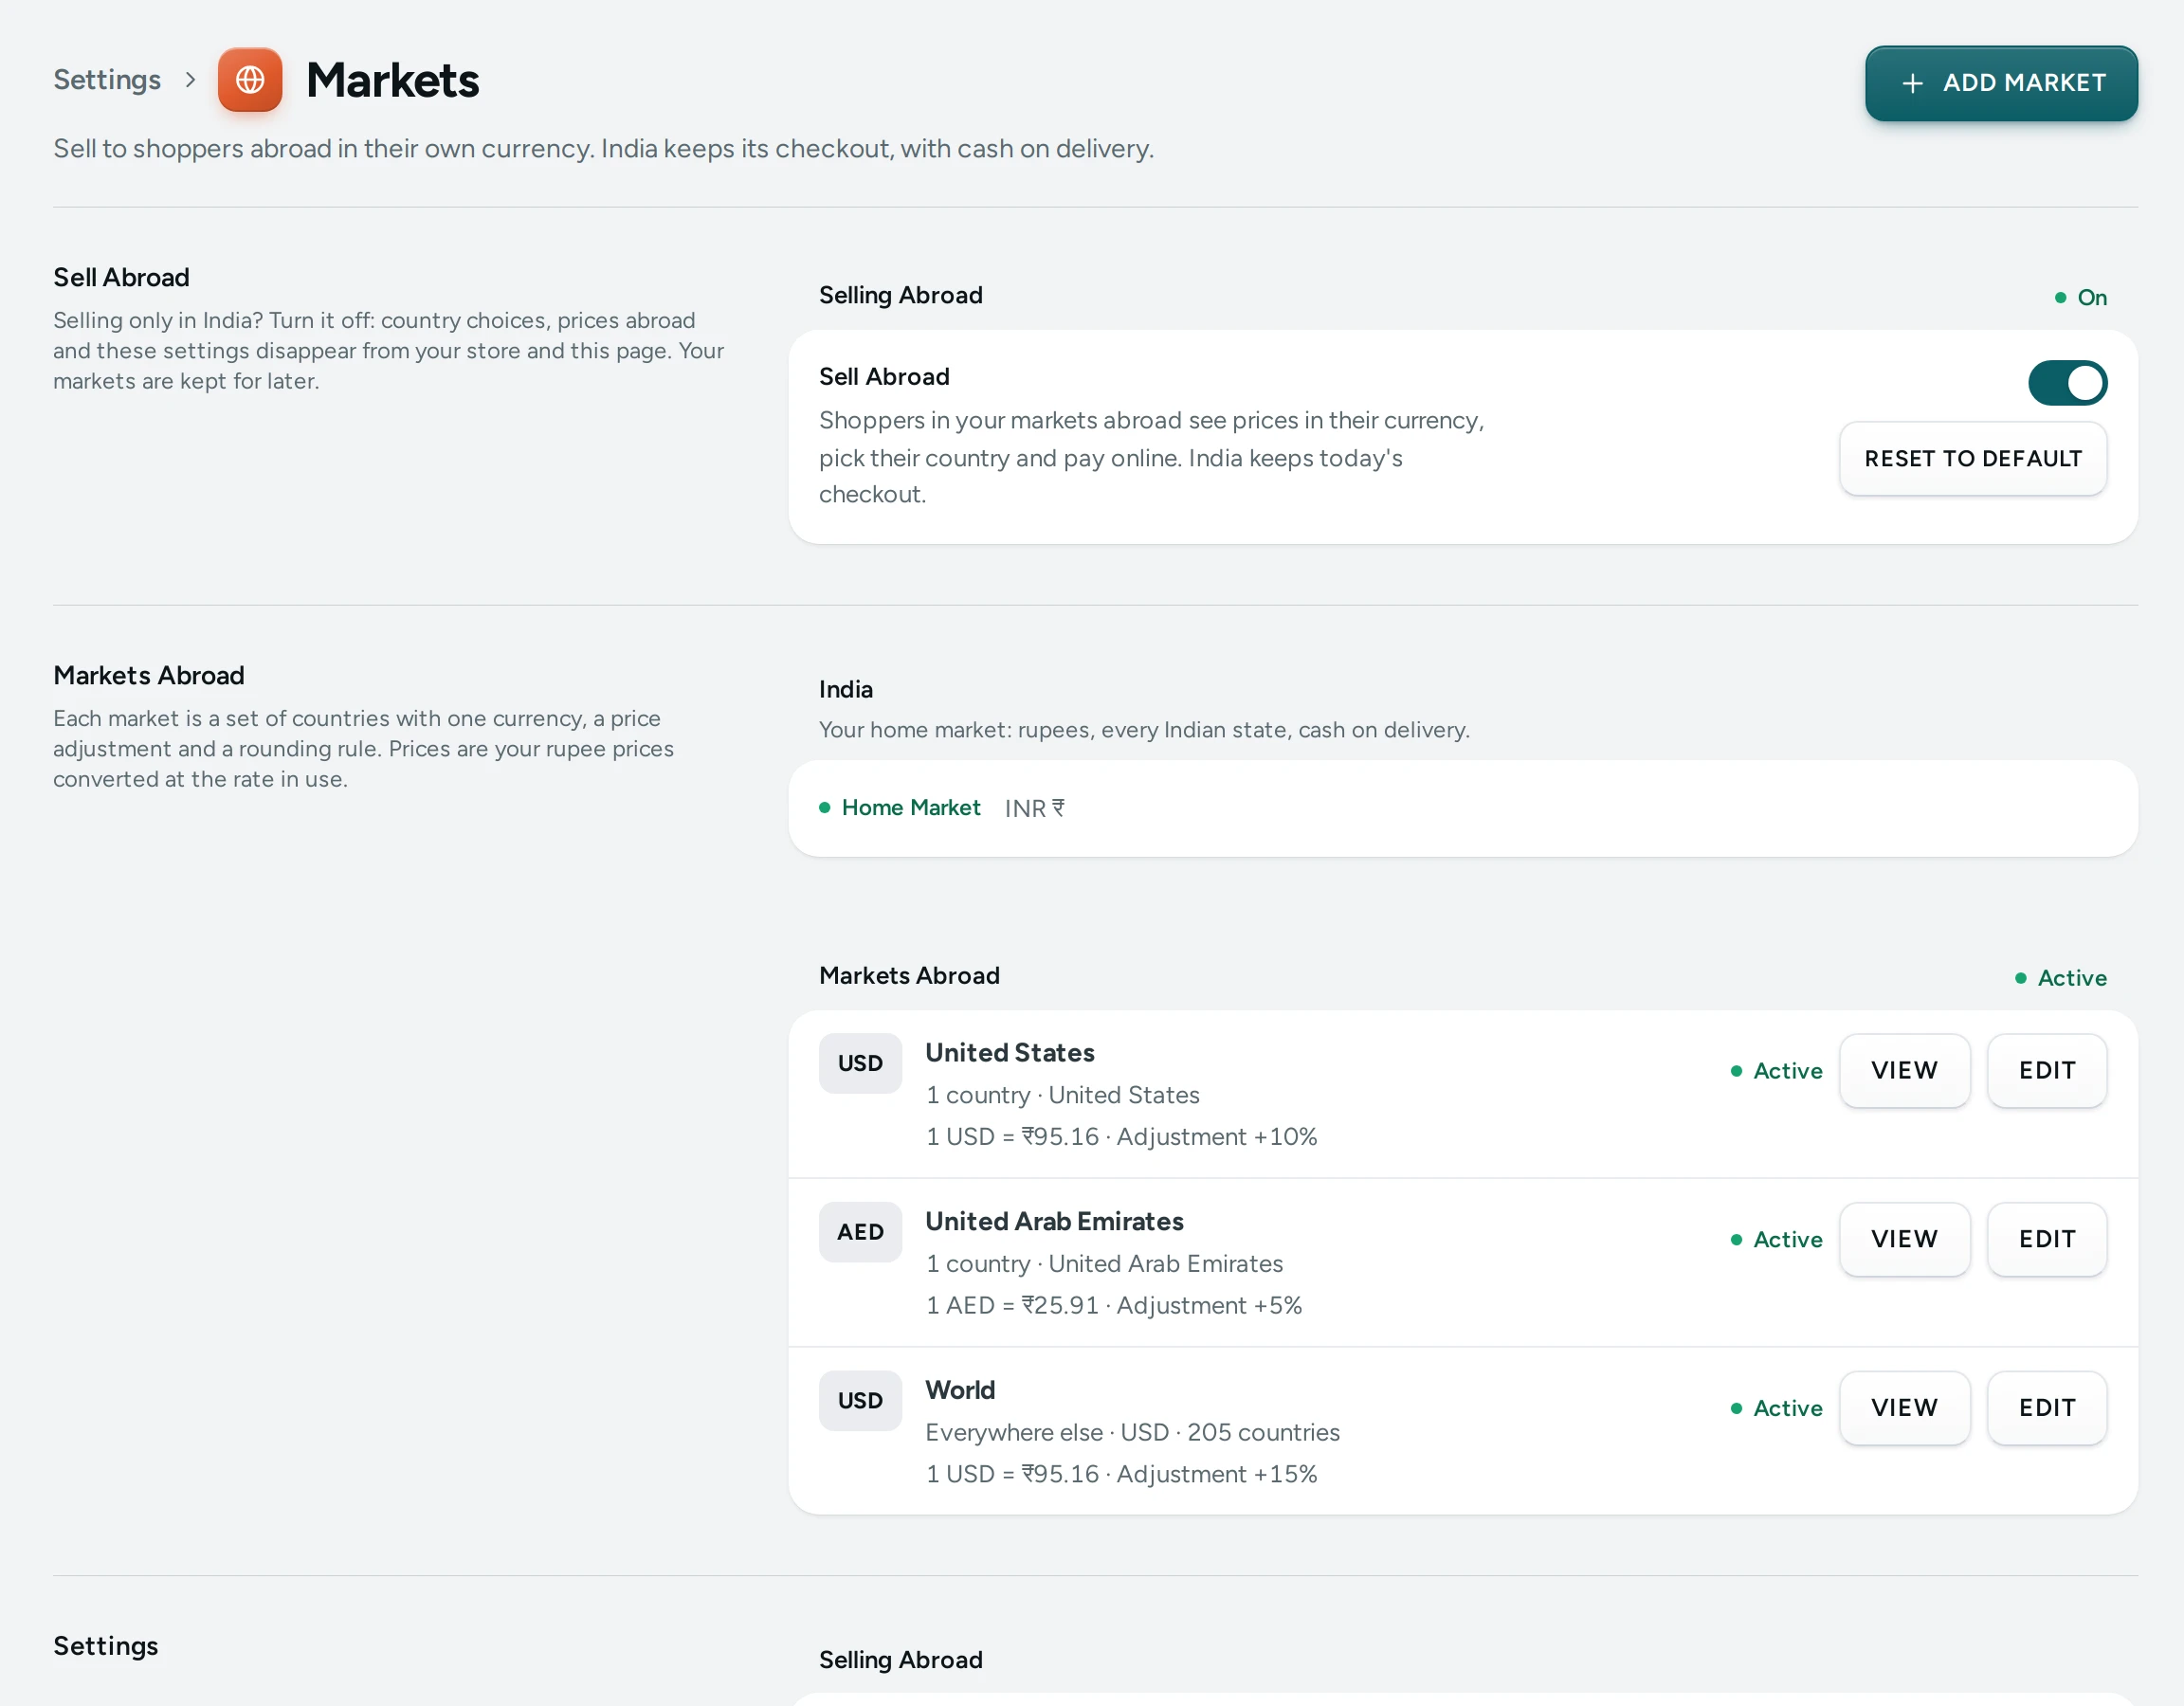The image size is (2184, 1706).
Task: Edit the United Arab Emirates market
Action: click(x=2046, y=1240)
